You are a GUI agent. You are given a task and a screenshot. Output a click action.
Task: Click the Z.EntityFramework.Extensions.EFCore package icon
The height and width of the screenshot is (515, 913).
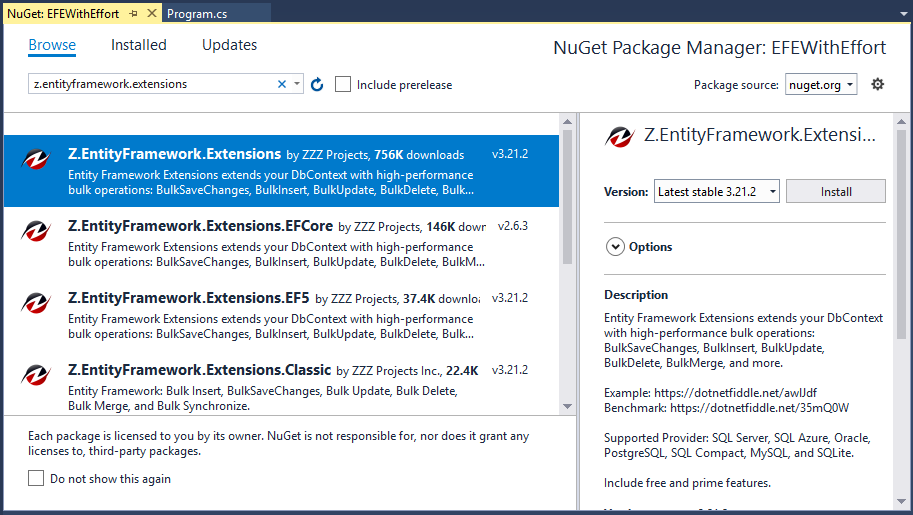[36, 231]
